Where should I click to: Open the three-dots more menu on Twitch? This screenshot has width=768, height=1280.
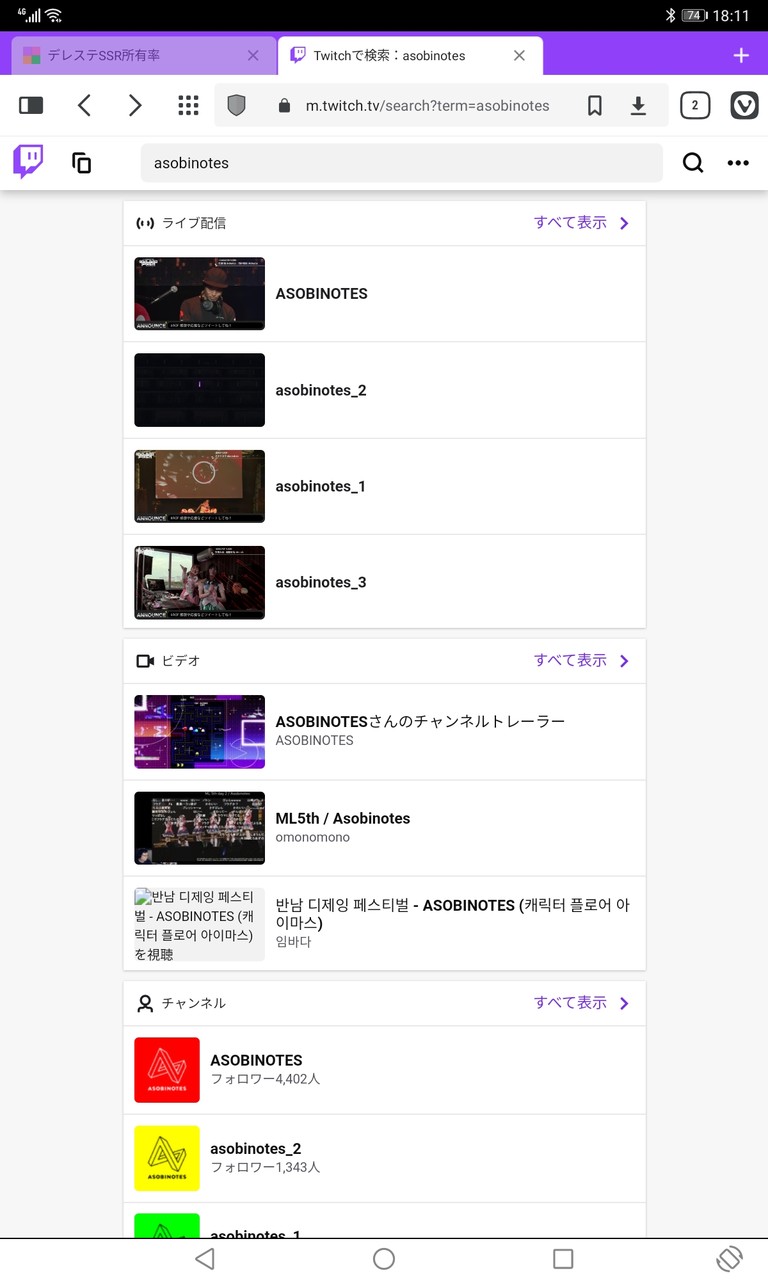click(738, 163)
